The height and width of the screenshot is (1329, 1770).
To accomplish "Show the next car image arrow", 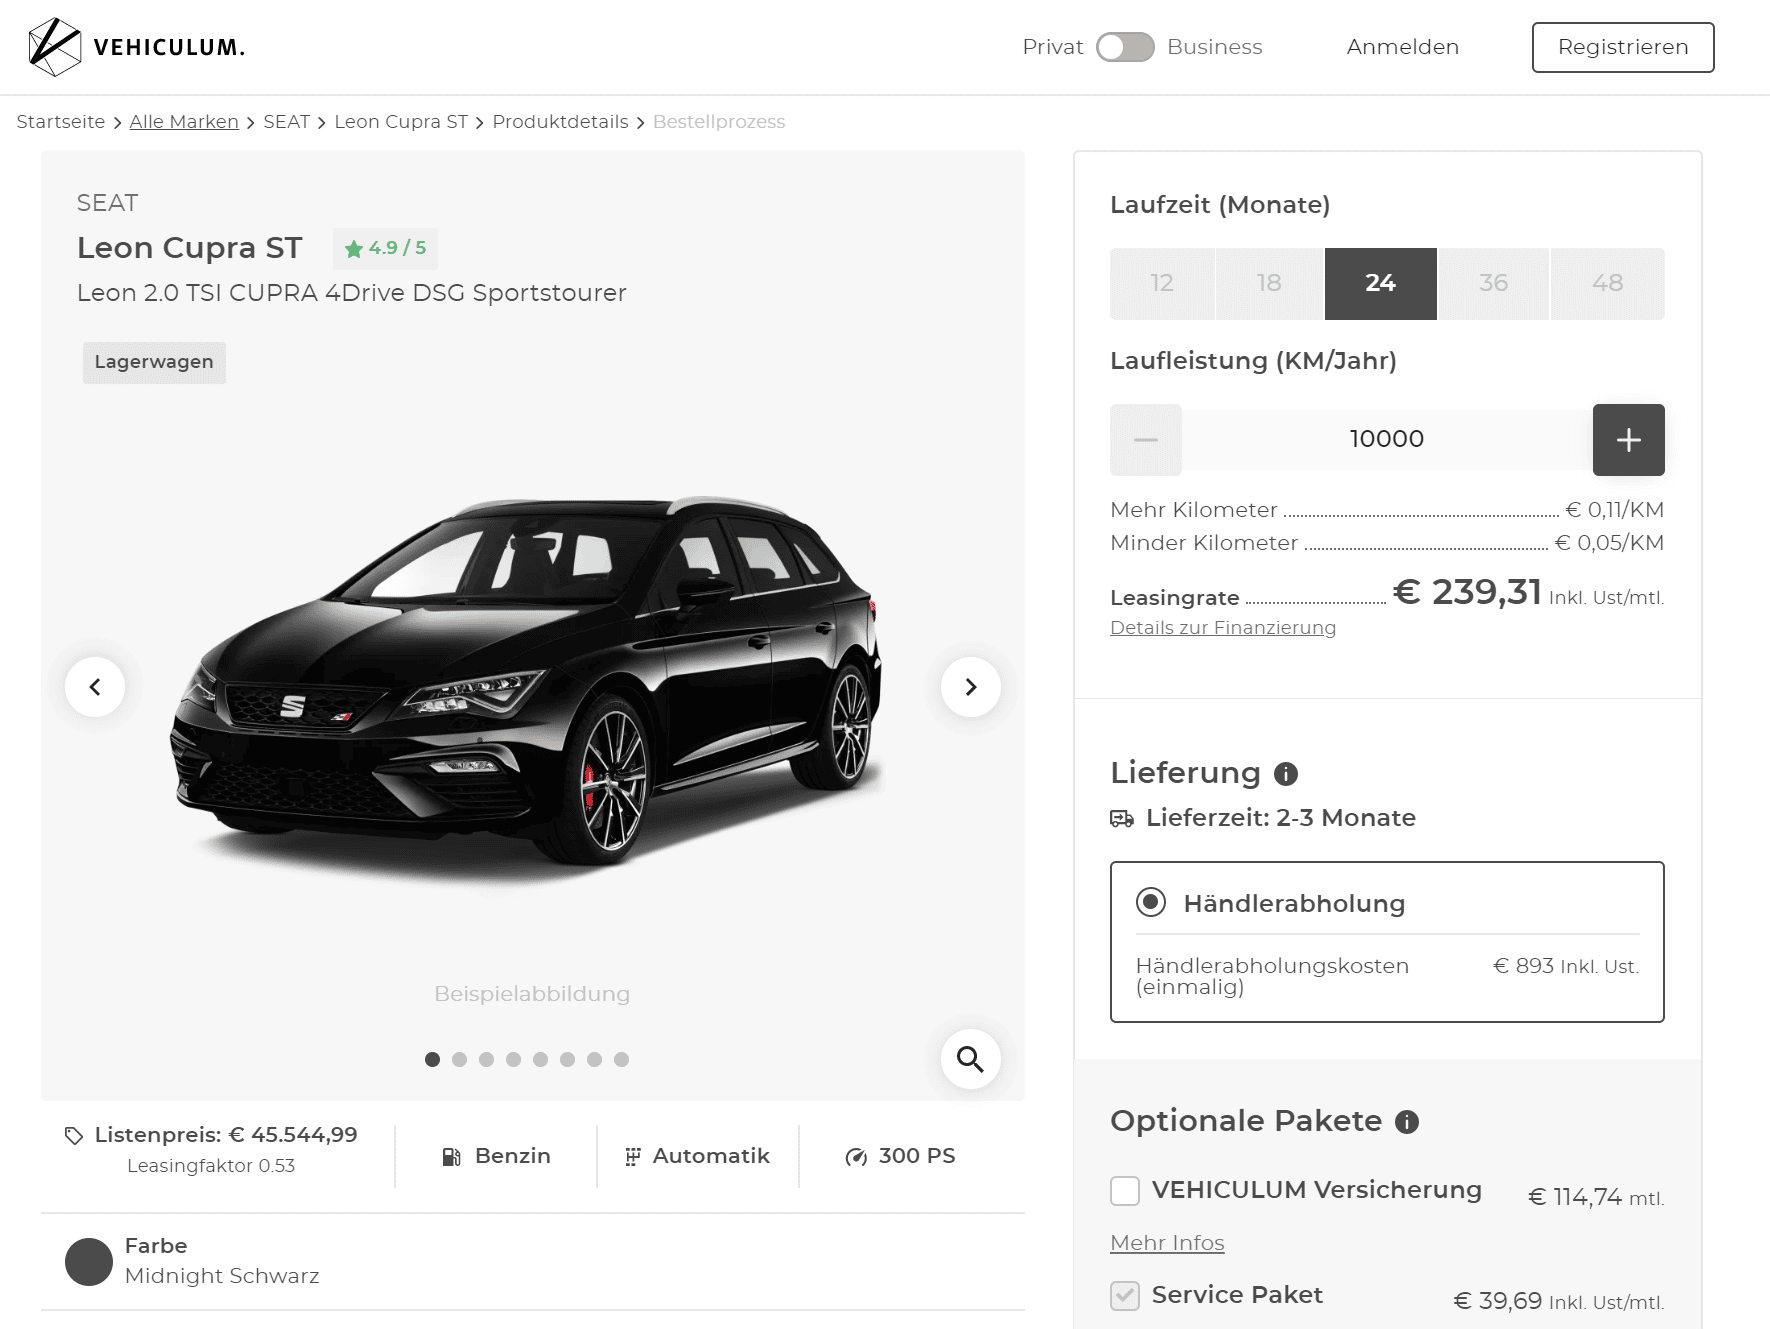I will (x=970, y=687).
